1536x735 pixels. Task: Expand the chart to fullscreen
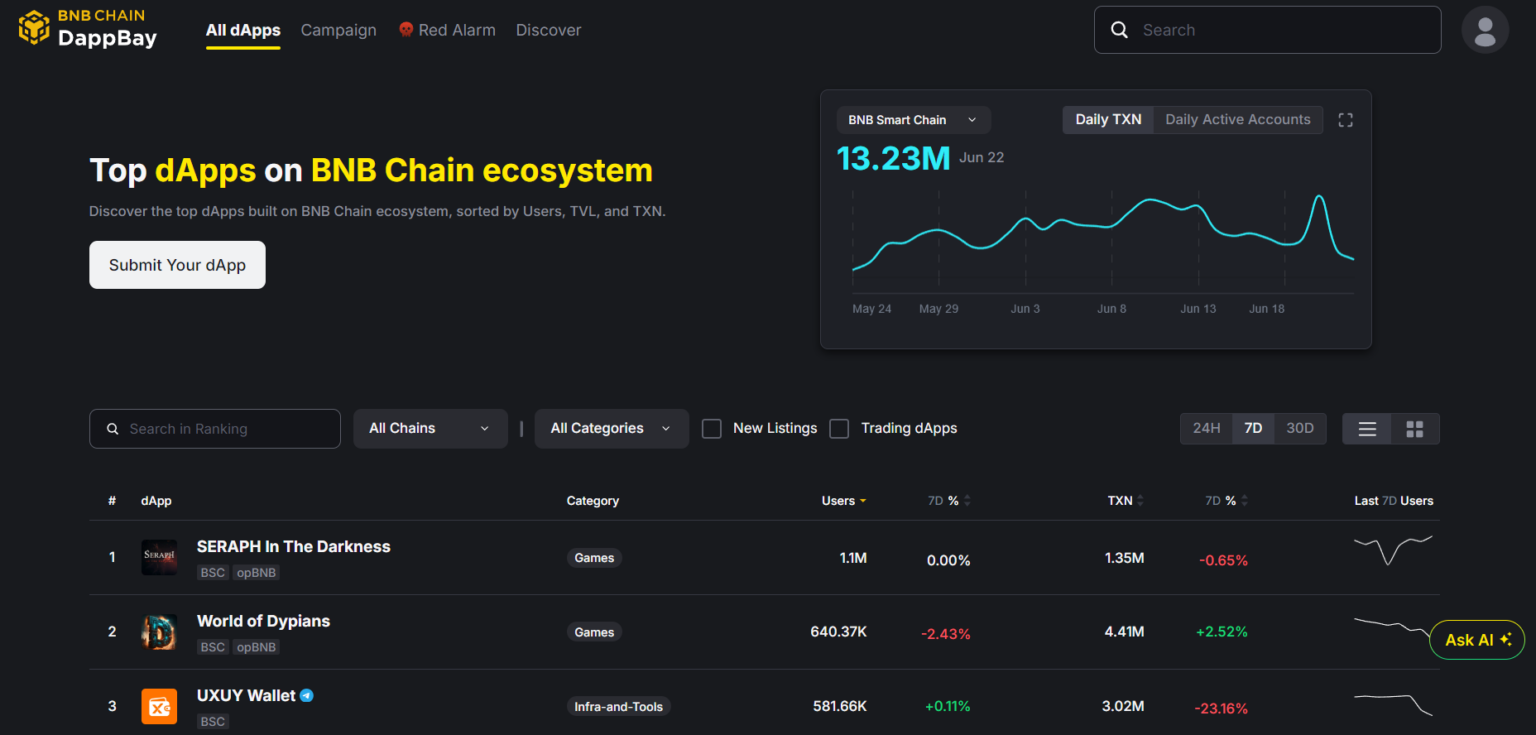pyautogui.click(x=1345, y=119)
